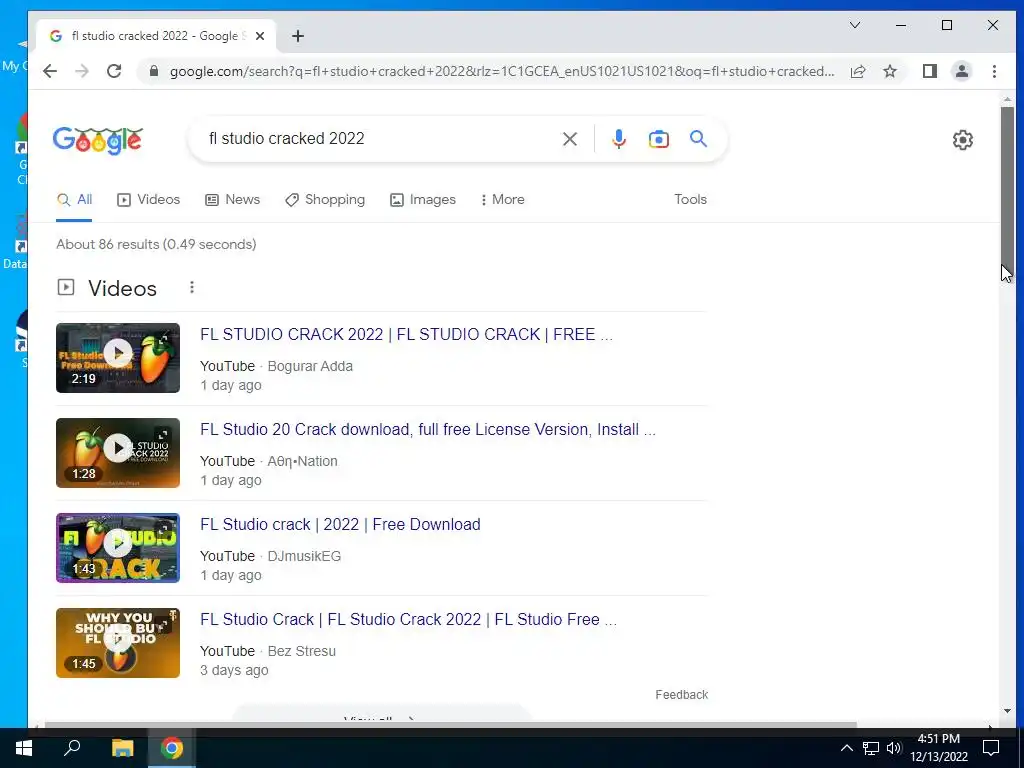Open network status tray icon
1024x768 pixels.
[x=871, y=748]
